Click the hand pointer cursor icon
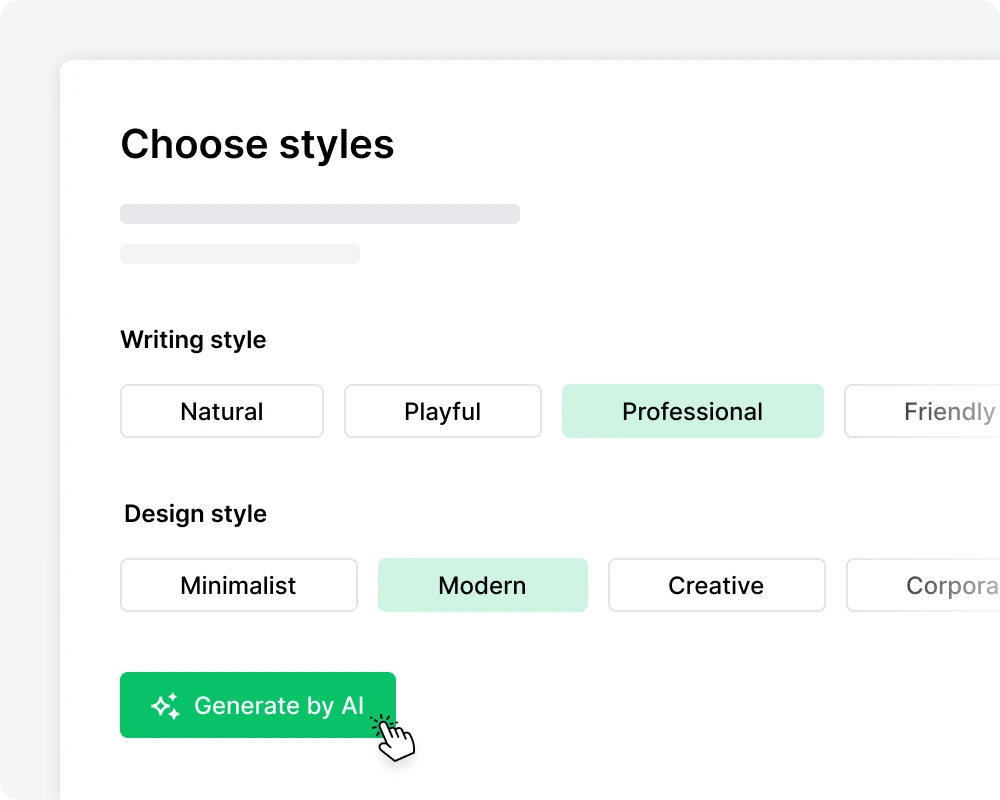Screen dimensions: 1000x800 click(395, 739)
